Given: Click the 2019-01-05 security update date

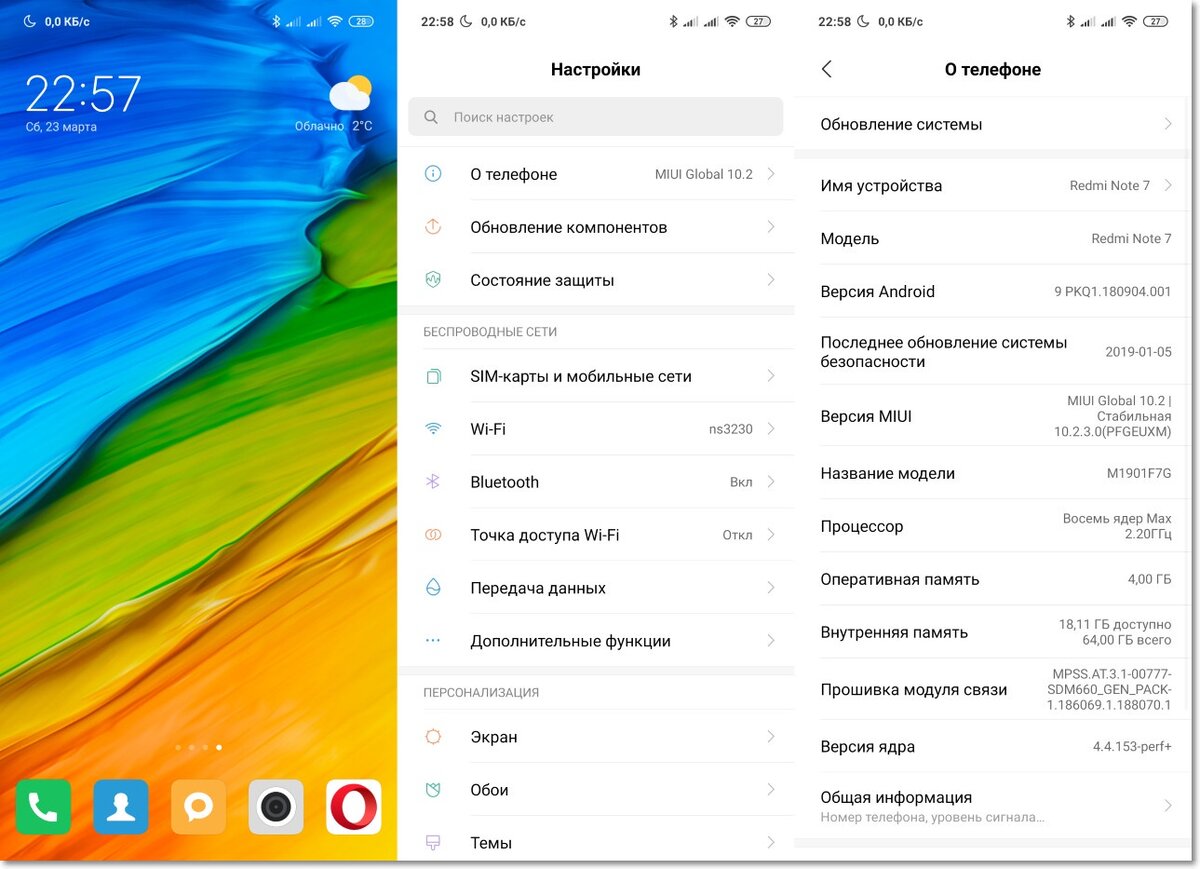Looking at the screenshot, I should (x=1138, y=352).
